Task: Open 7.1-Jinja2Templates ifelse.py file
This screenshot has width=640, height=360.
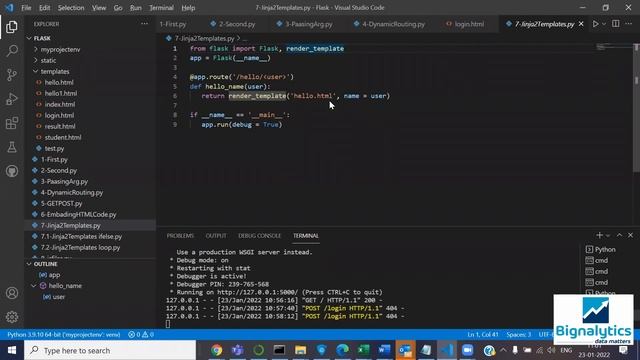Action: [81, 236]
